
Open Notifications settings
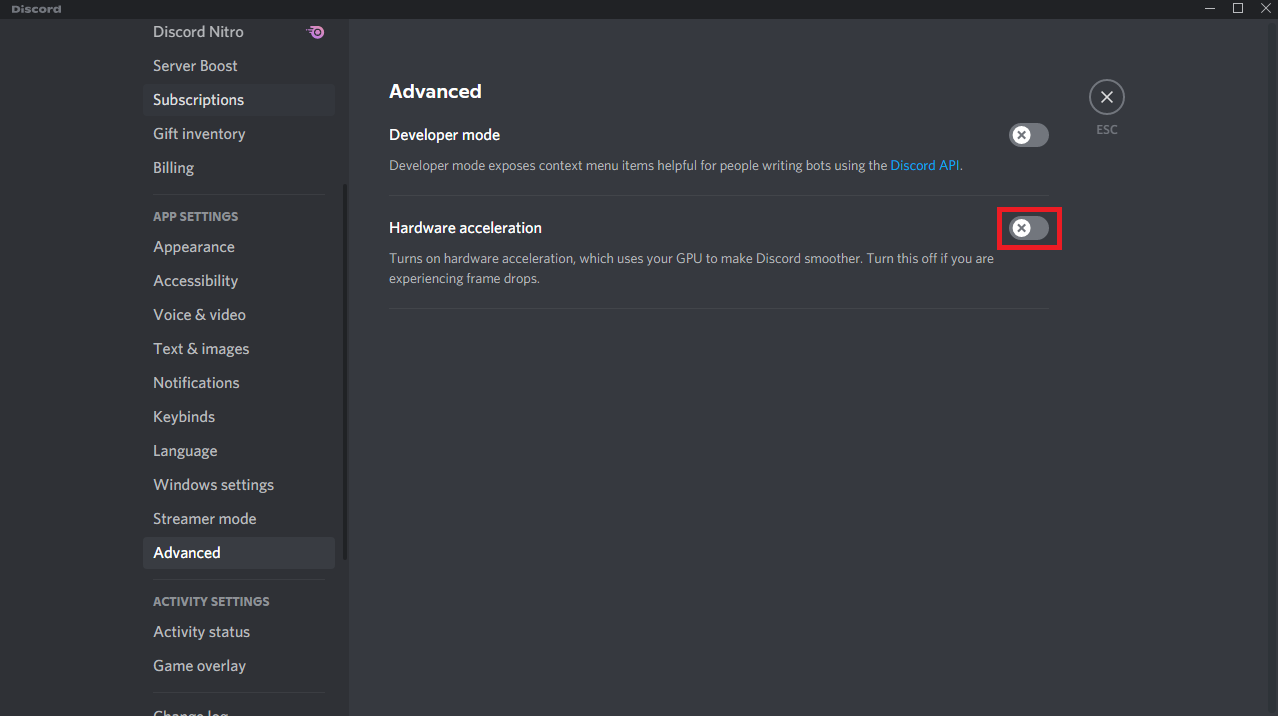pyautogui.click(x=196, y=383)
